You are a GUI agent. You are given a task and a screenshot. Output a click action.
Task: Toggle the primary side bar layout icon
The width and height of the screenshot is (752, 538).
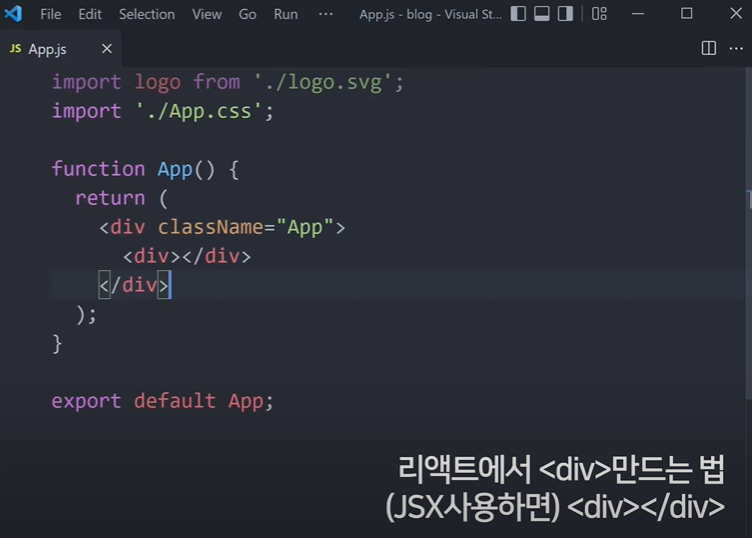(x=518, y=13)
